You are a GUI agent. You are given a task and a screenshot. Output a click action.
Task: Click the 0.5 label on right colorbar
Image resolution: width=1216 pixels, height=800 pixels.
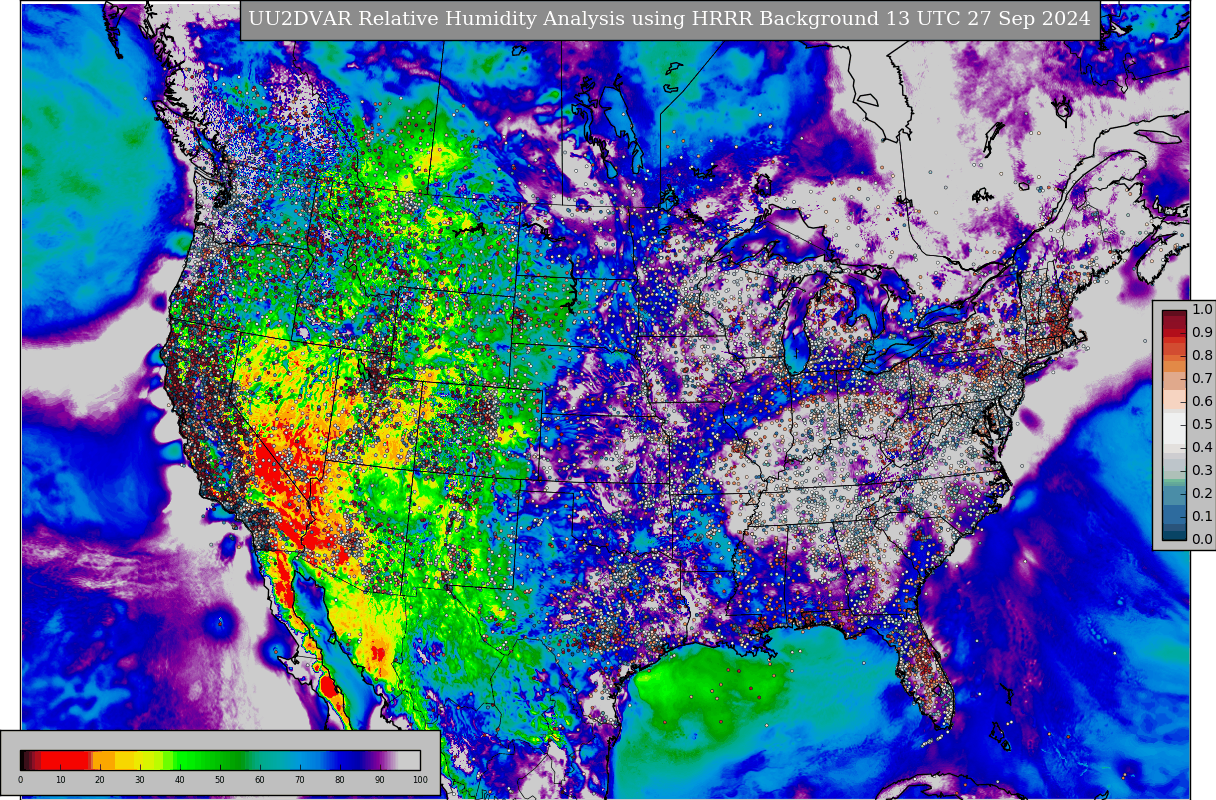1202,425
